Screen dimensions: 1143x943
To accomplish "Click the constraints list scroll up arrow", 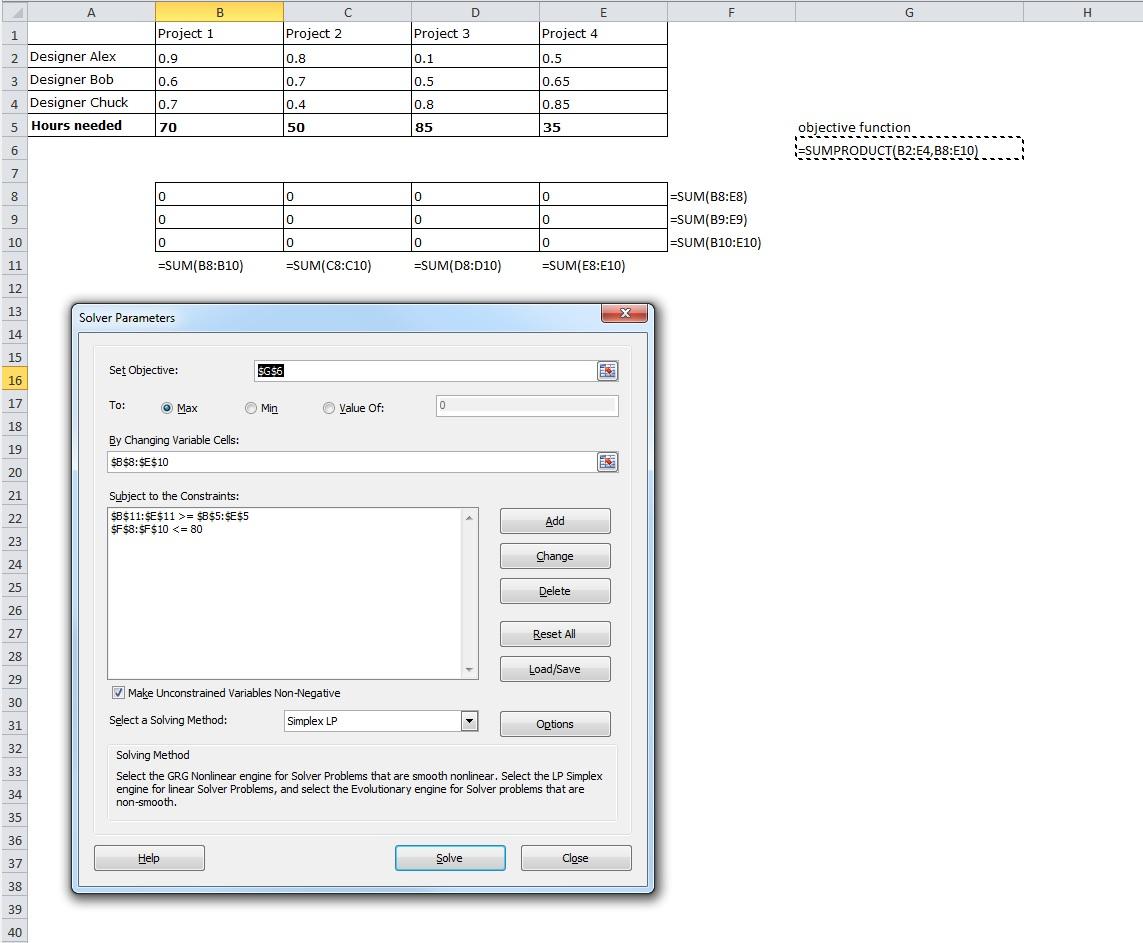I will click(469, 517).
